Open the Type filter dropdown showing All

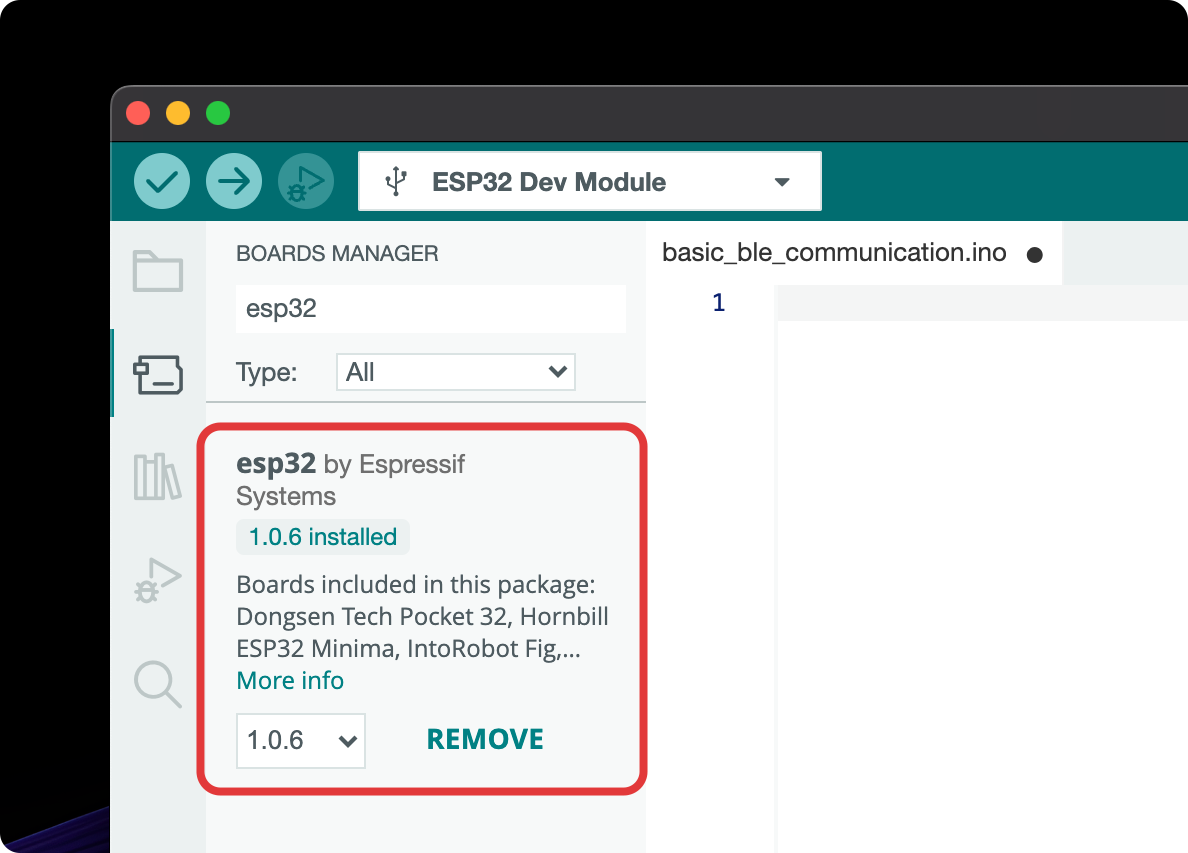[x=455, y=371]
